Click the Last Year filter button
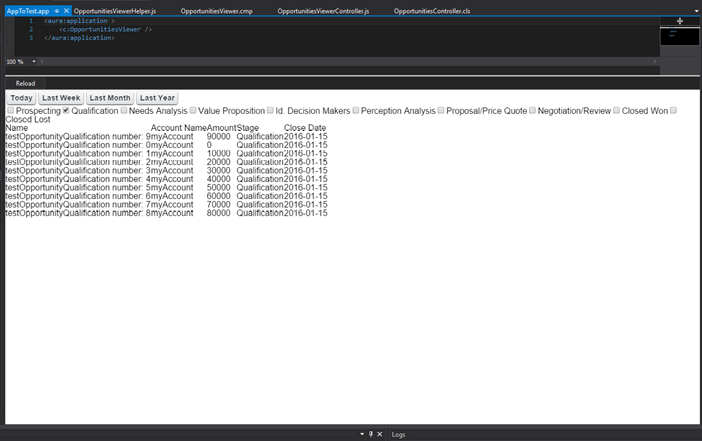 point(157,98)
